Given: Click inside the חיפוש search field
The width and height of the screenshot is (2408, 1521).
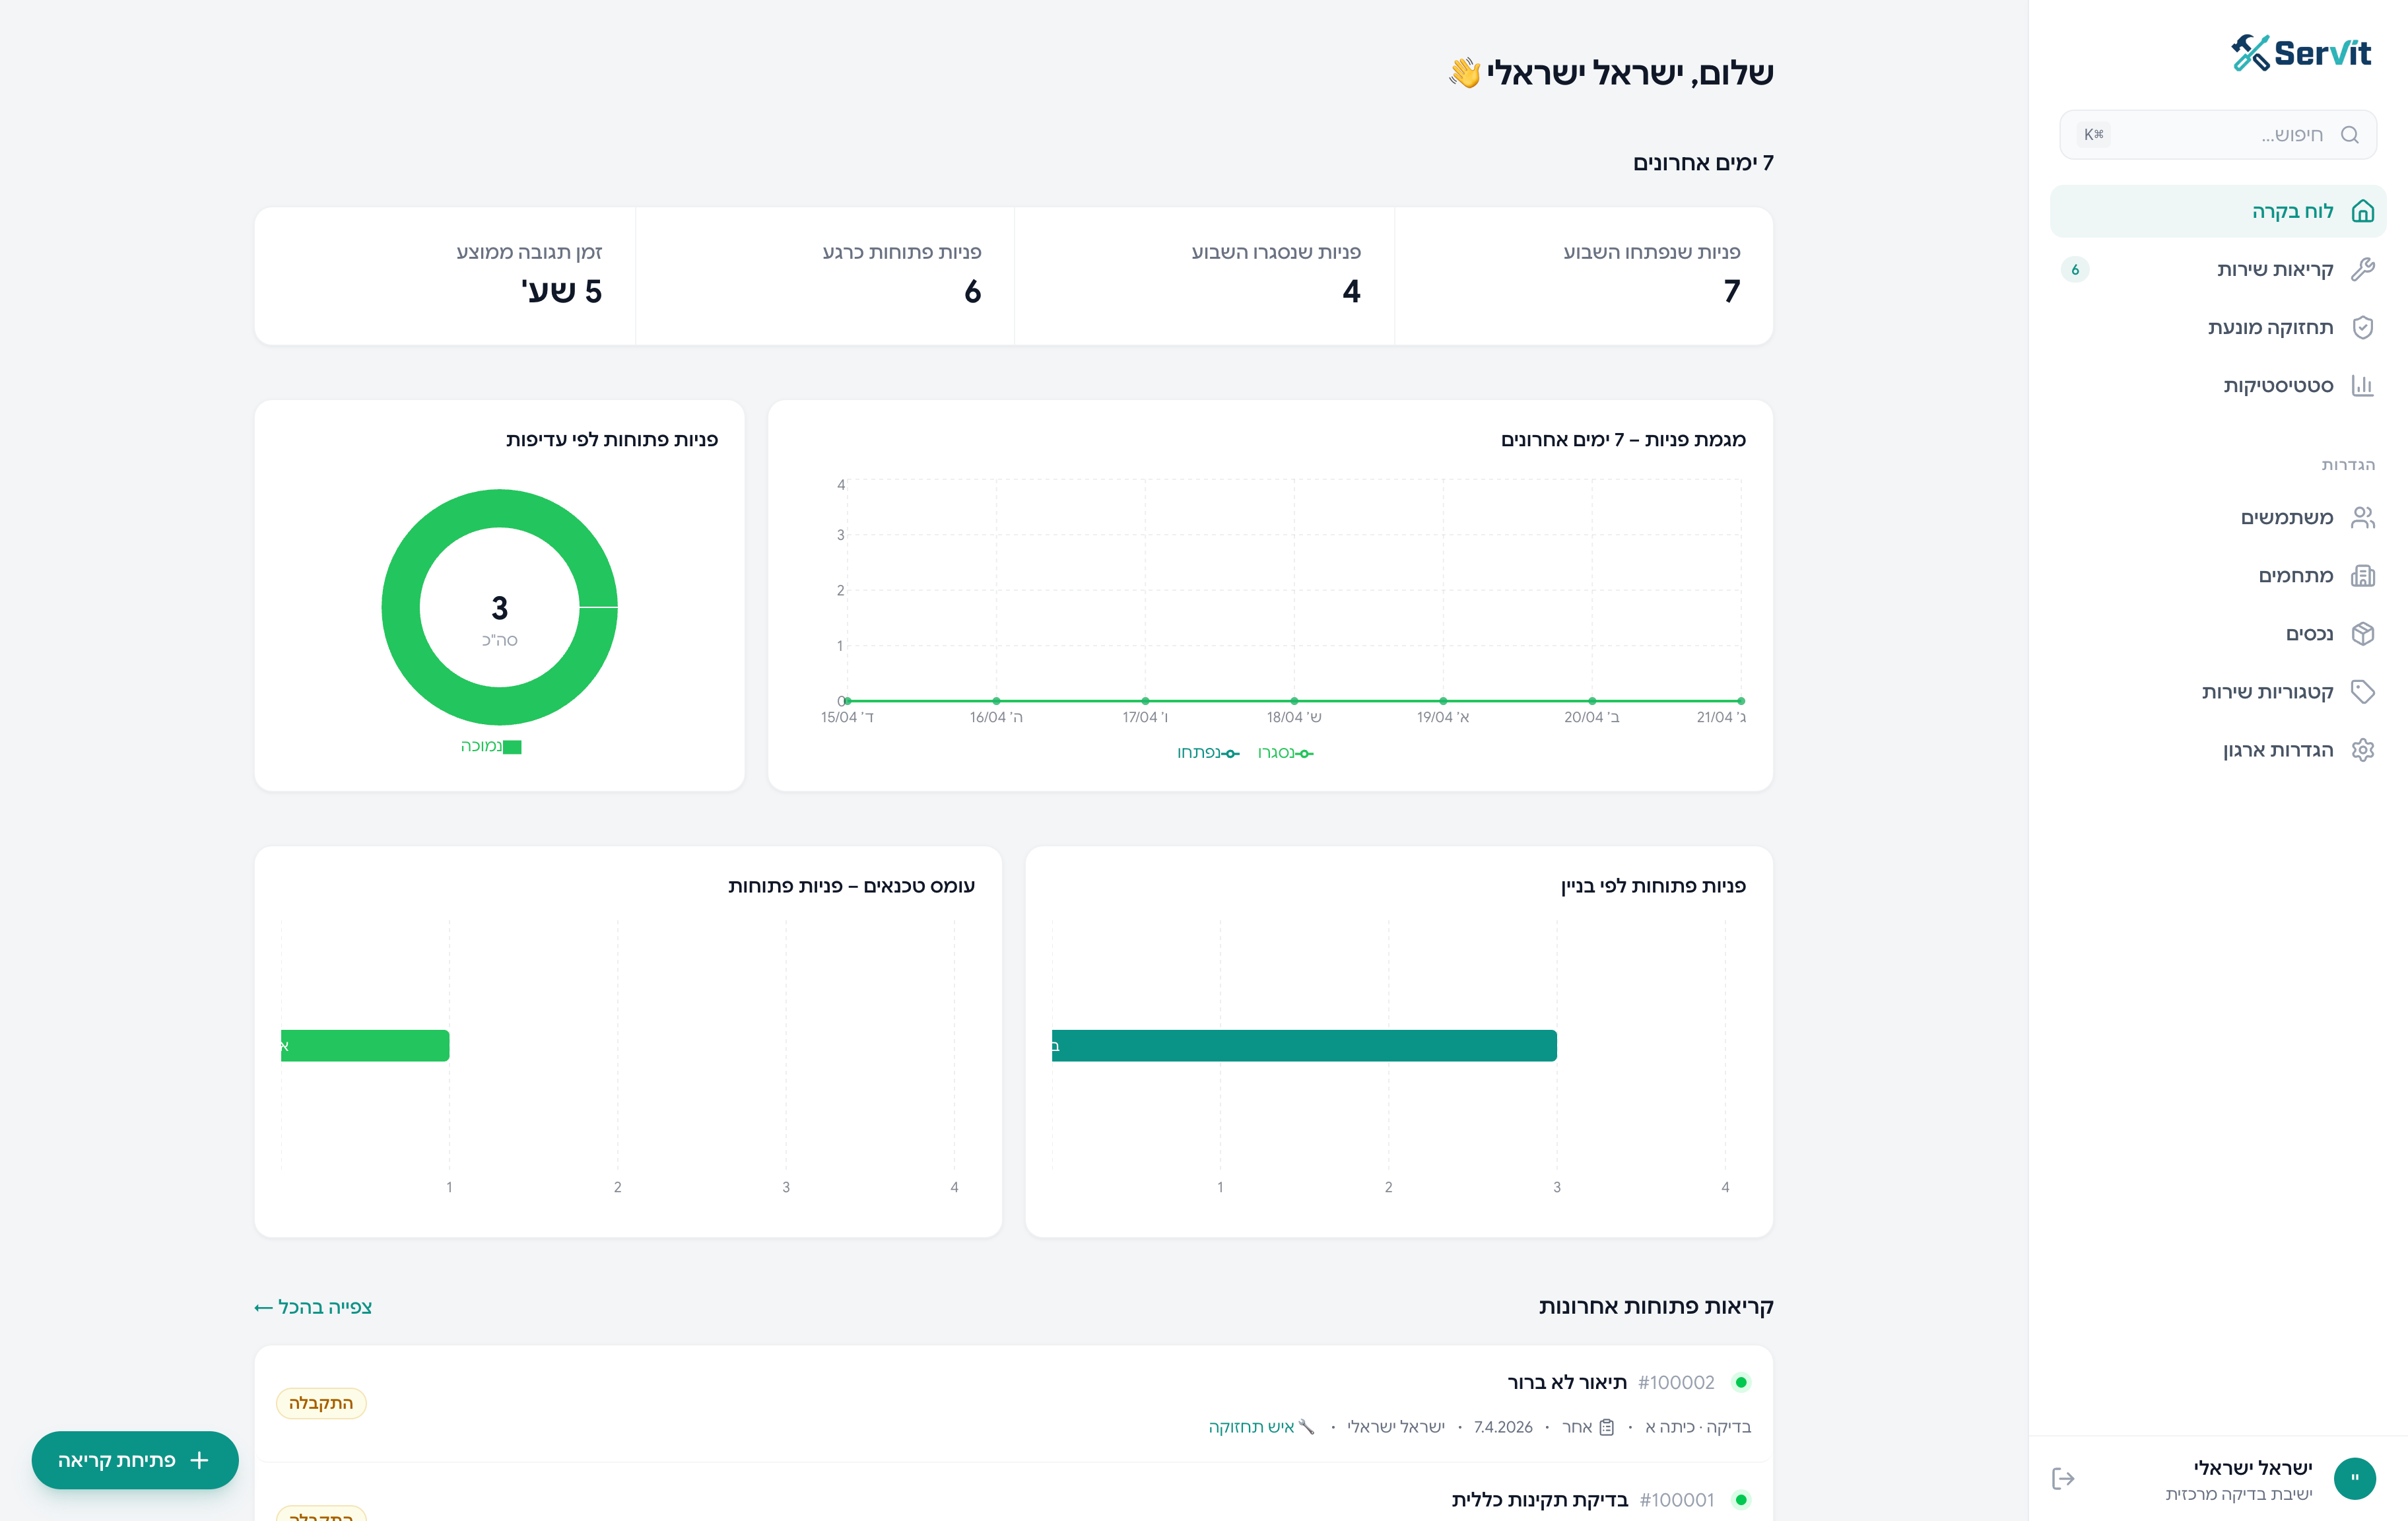Looking at the screenshot, I should tap(2218, 134).
